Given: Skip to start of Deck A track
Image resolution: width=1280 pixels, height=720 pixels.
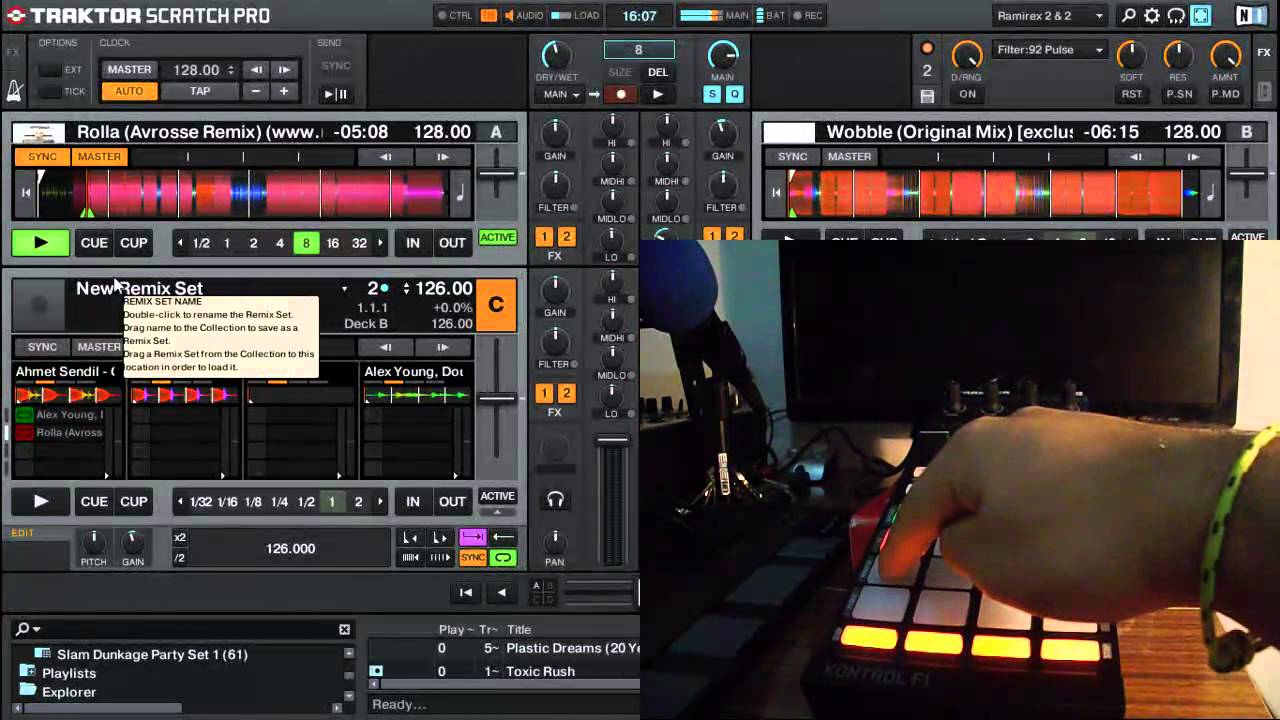Looking at the screenshot, I should point(25,193).
